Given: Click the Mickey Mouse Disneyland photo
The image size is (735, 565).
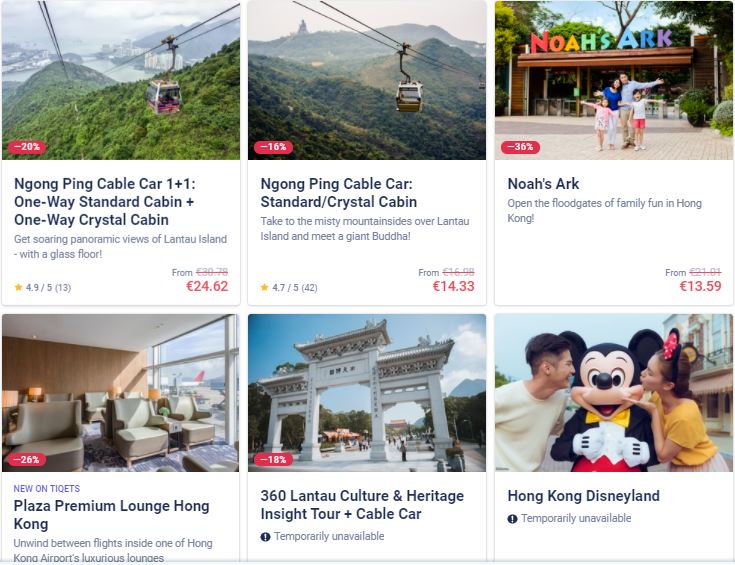Looking at the screenshot, I should coord(614,393).
